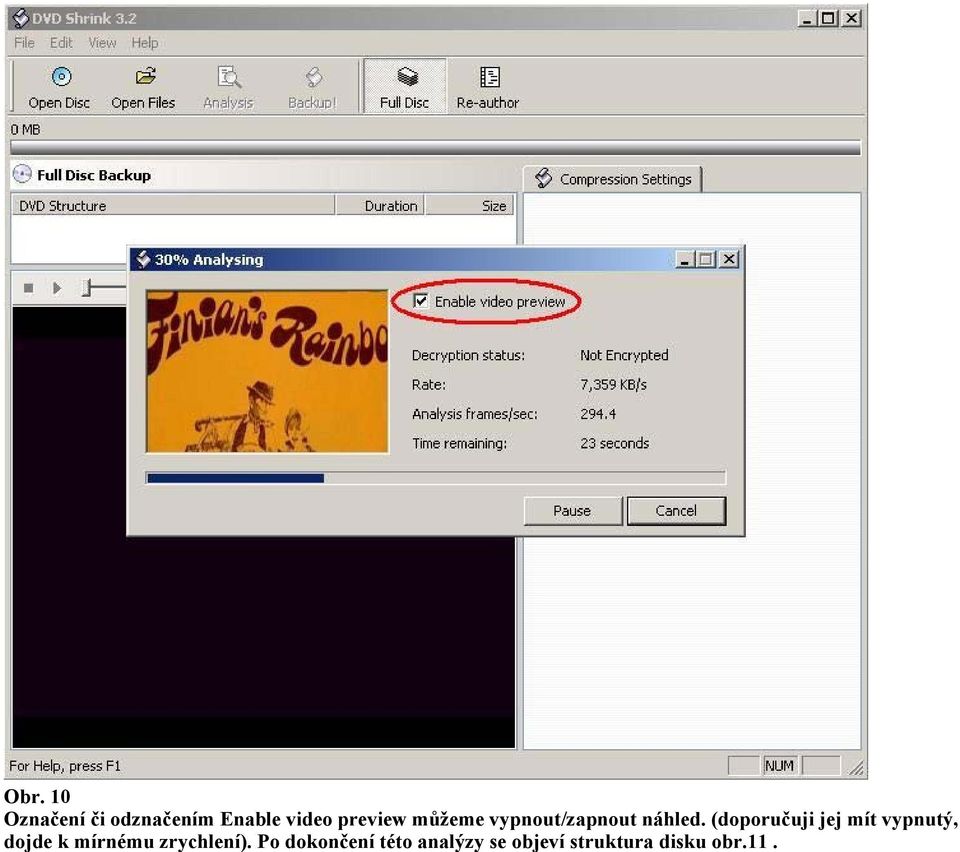Click the Decryption status label
The height and width of the screenshot is (852, 960).
pos(468,355)
